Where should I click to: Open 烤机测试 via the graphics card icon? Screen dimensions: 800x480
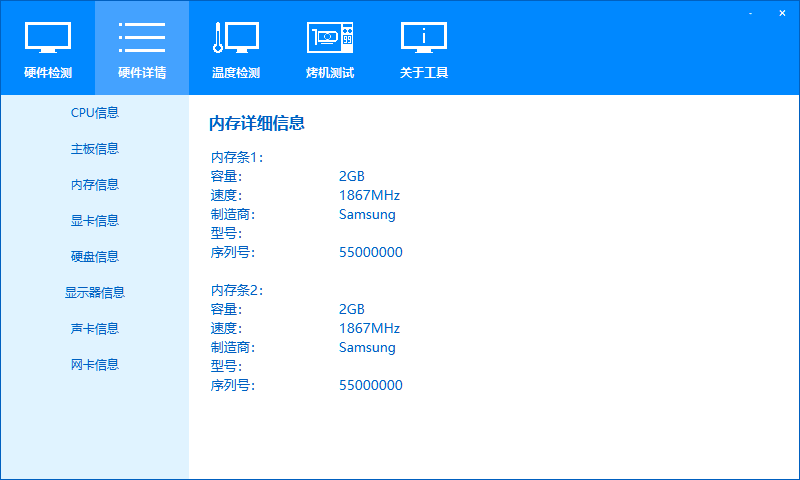[x=330, y=38]
